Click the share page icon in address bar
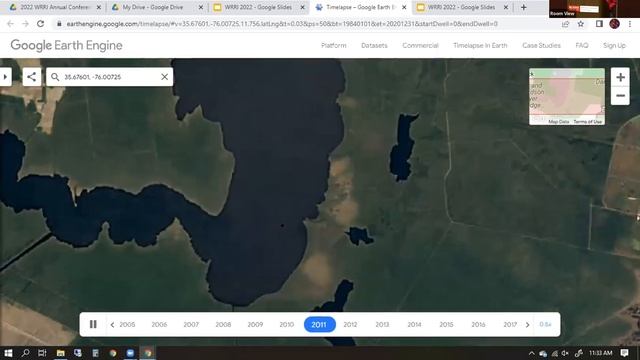 pos(565,24)
